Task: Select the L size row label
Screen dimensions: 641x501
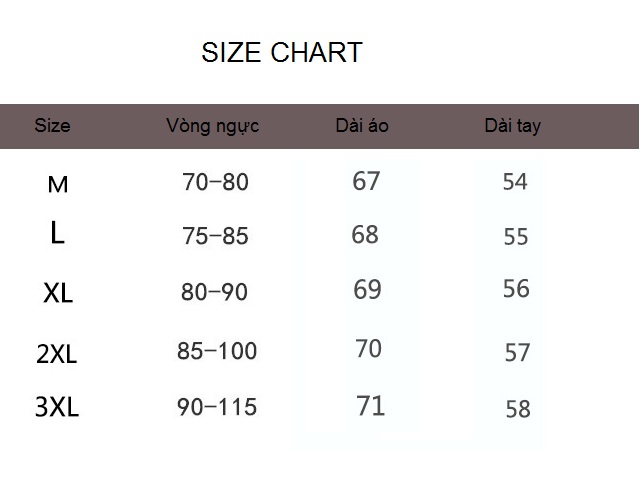Action: tap(57, 232)
